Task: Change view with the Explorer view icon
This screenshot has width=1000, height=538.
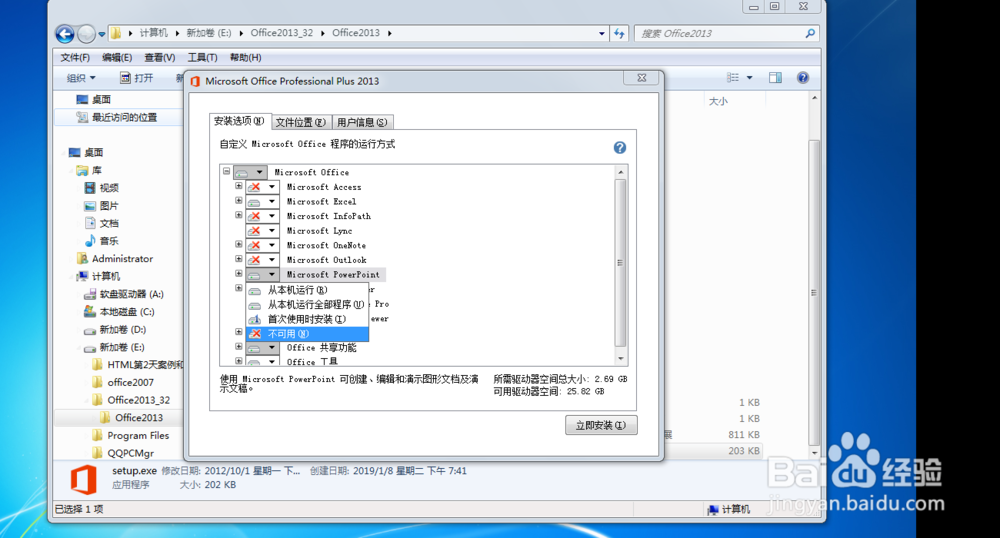Action: [x=733, y=78]
